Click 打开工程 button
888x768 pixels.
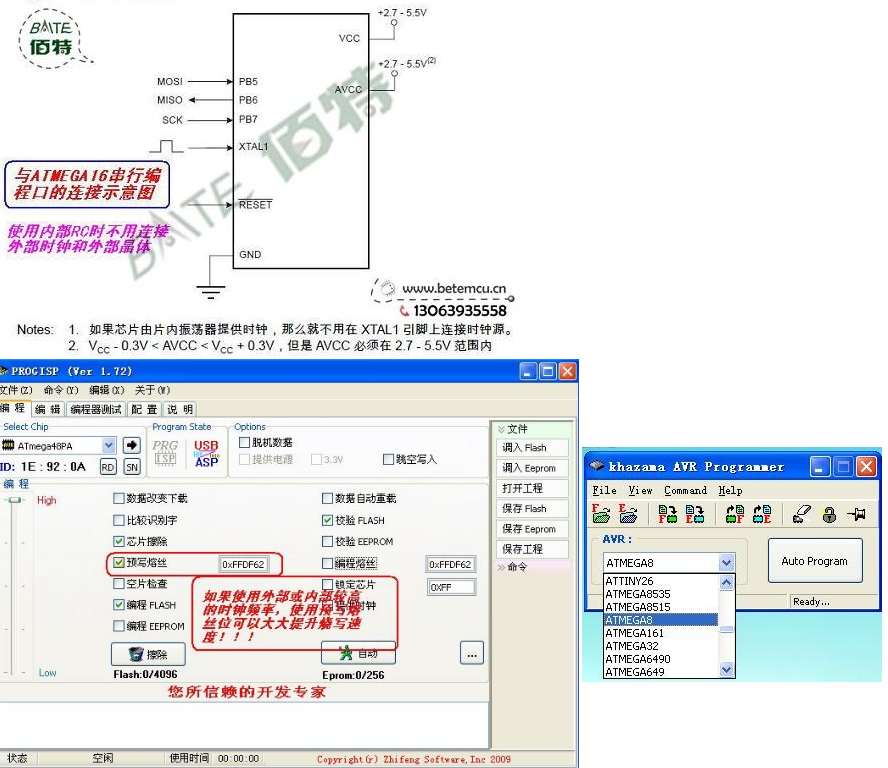coord(532,488)
